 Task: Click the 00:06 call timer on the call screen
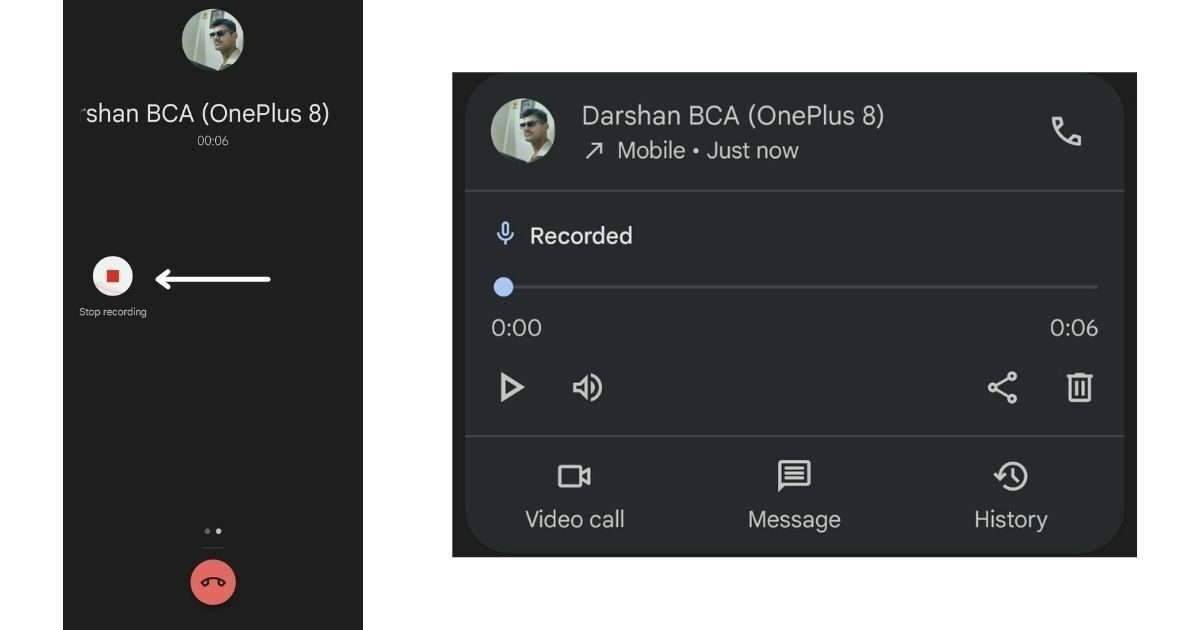pos(212,141)
